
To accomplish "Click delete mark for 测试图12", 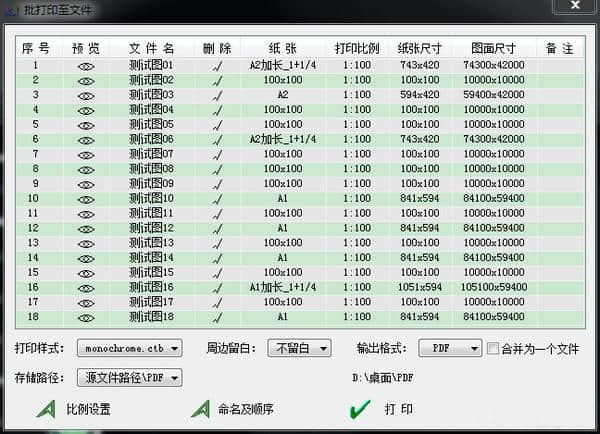I will click(x=217, y=229).
